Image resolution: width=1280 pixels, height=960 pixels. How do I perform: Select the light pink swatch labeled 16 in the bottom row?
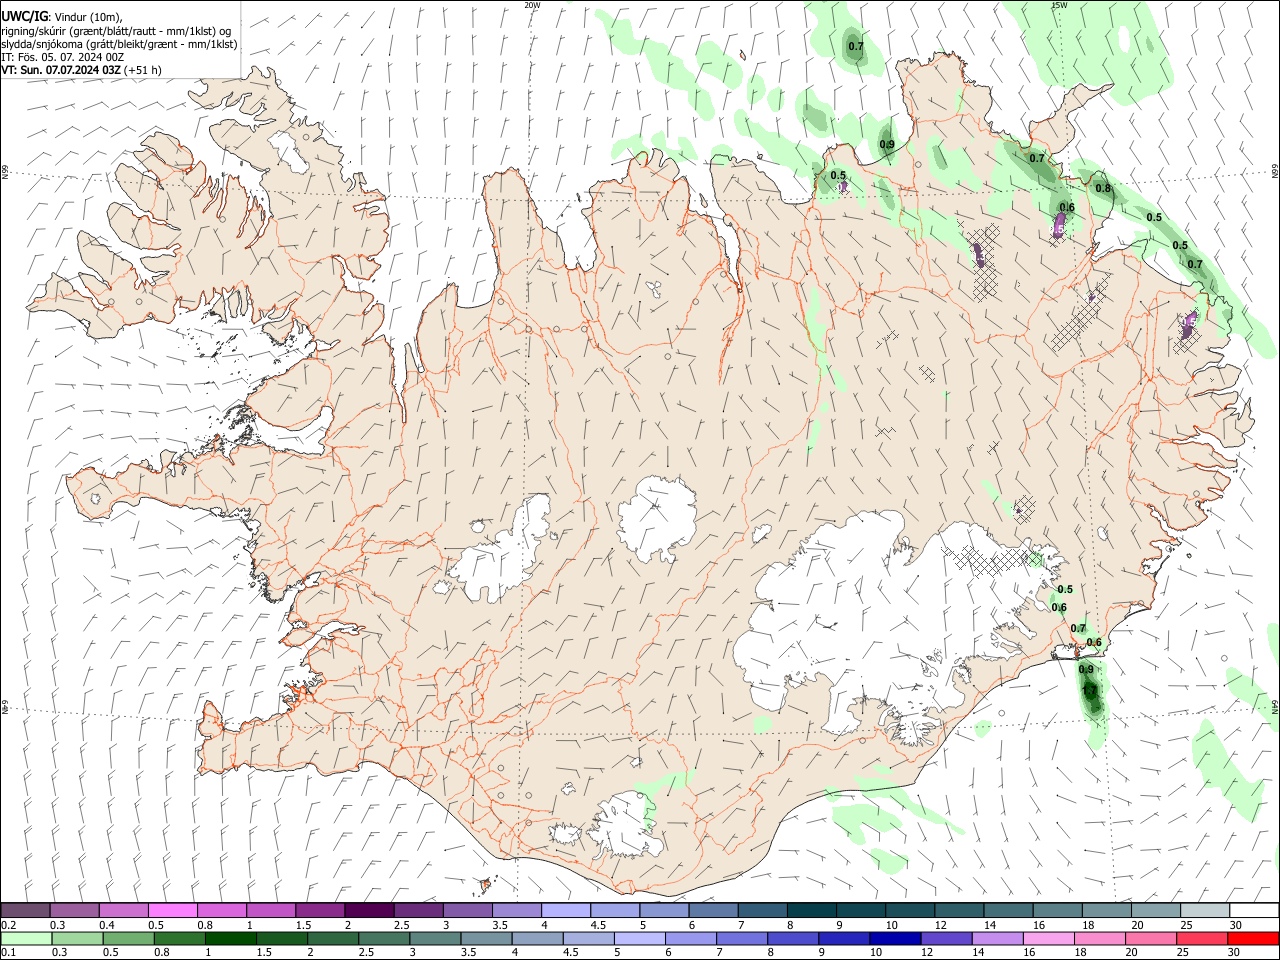[x=1049, y=939]
